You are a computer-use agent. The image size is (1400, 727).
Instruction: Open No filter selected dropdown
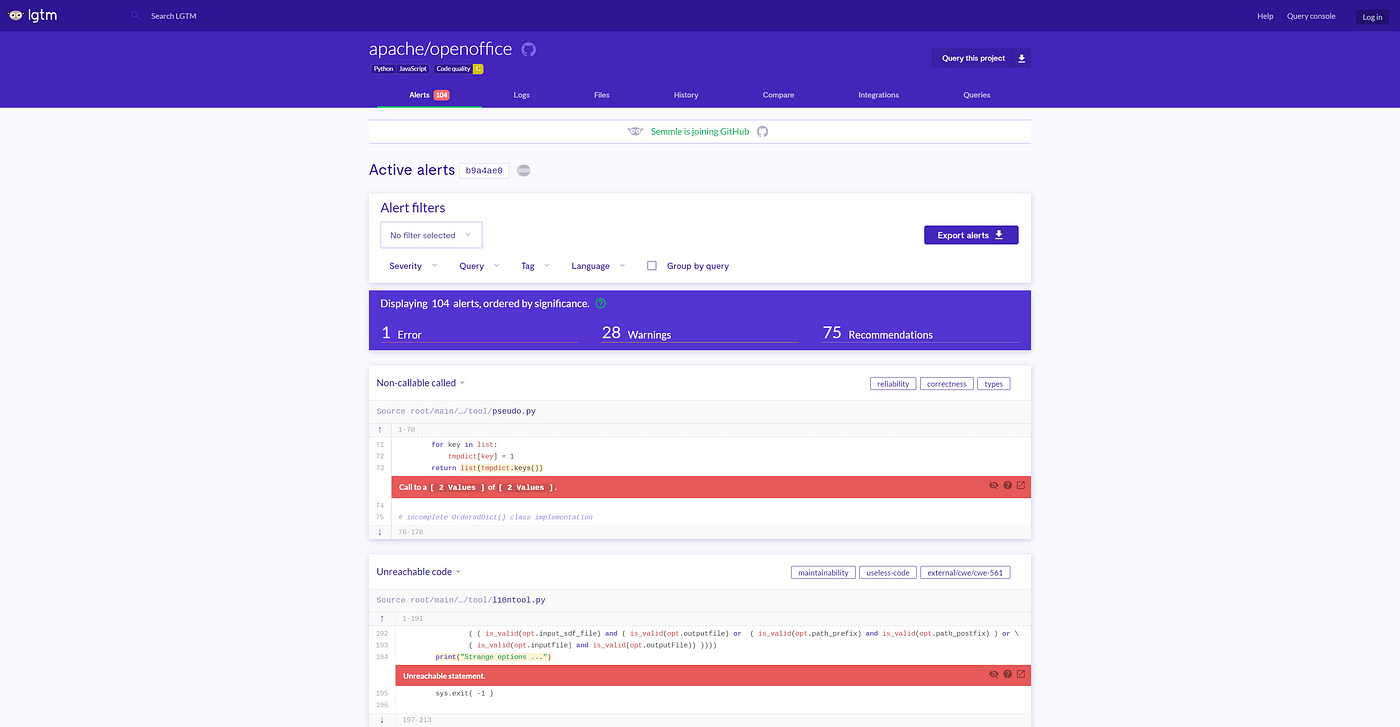pos(431,235)
